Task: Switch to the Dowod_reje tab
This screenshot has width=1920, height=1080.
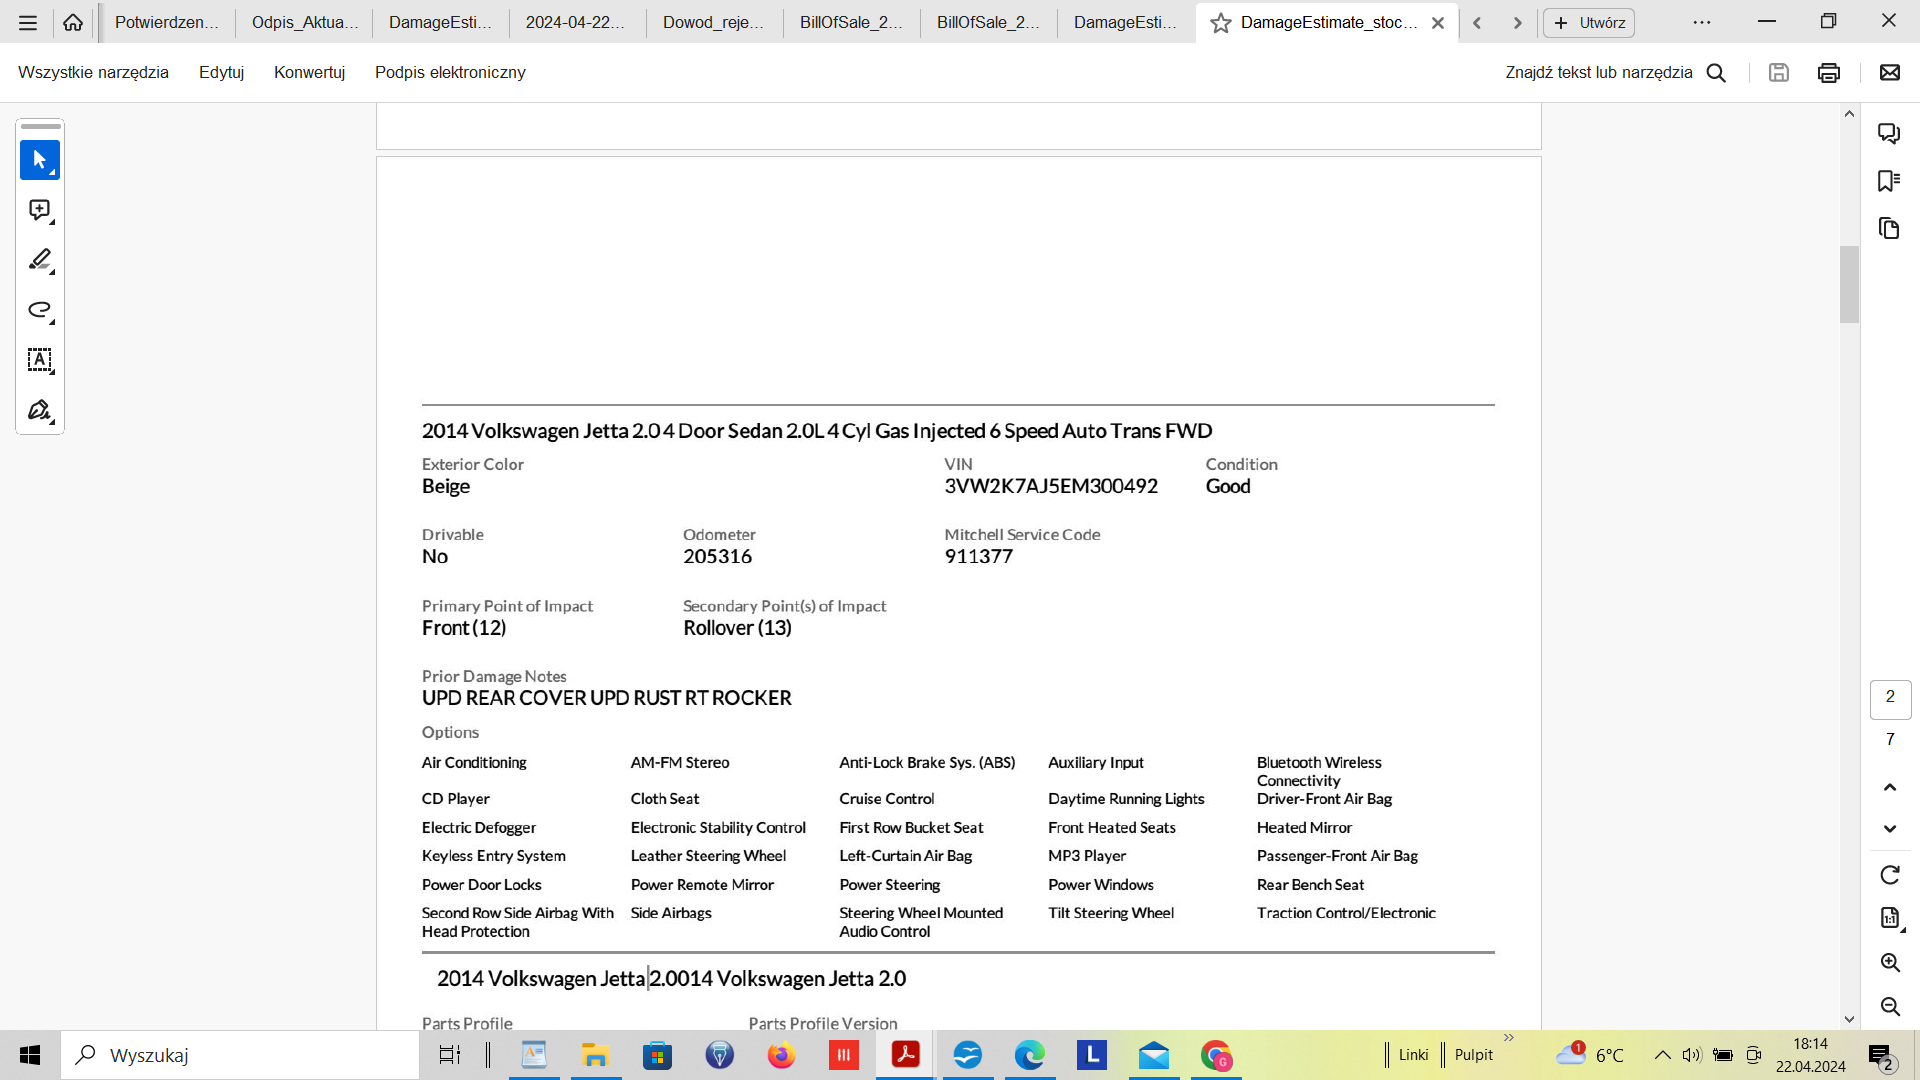Action: (x=714, y=22)
